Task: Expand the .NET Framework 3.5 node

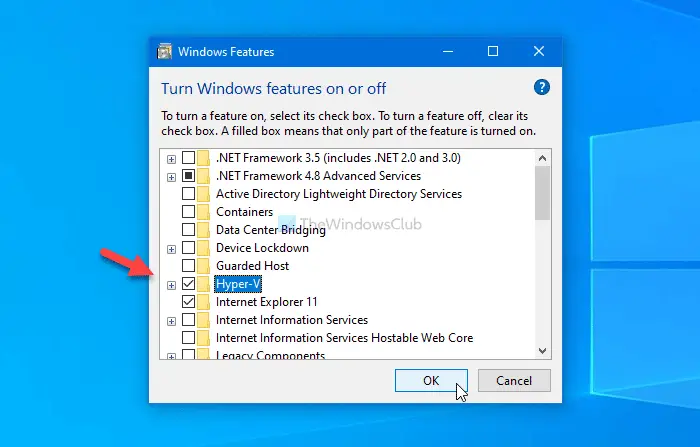Action: 171,159
